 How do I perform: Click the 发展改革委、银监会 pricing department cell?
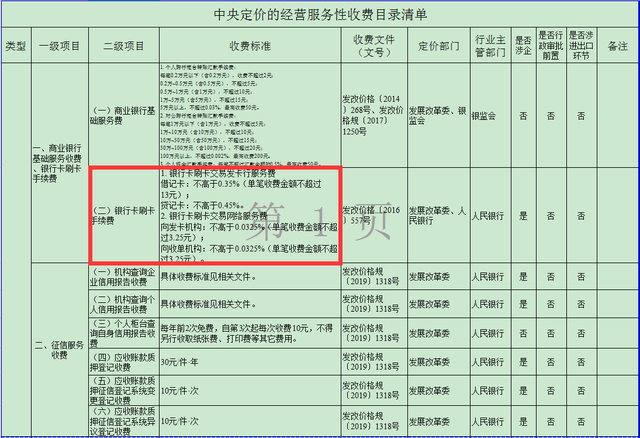tap(438, 116)
